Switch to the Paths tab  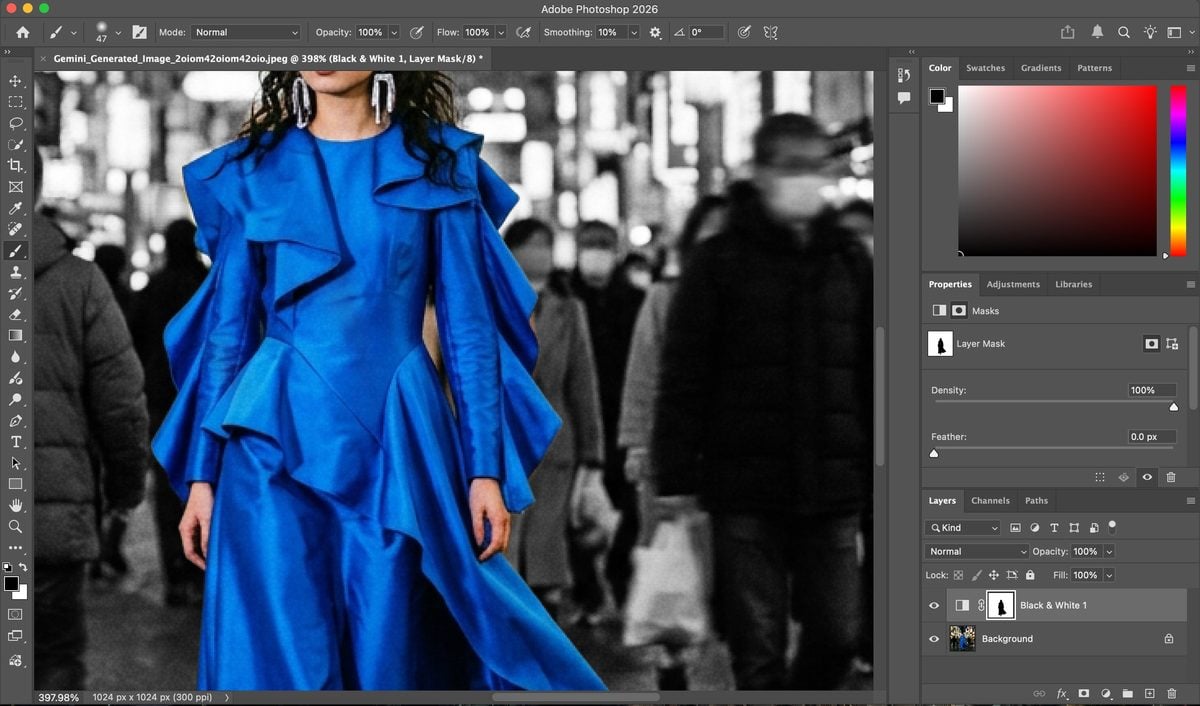pyautogui.click(x=1037, y=500)
